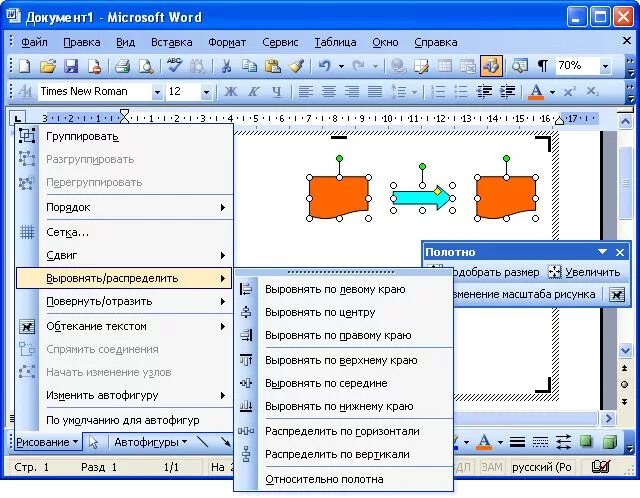
Task: Justify text in formatting toolbar
Action: tap(375, 91)
